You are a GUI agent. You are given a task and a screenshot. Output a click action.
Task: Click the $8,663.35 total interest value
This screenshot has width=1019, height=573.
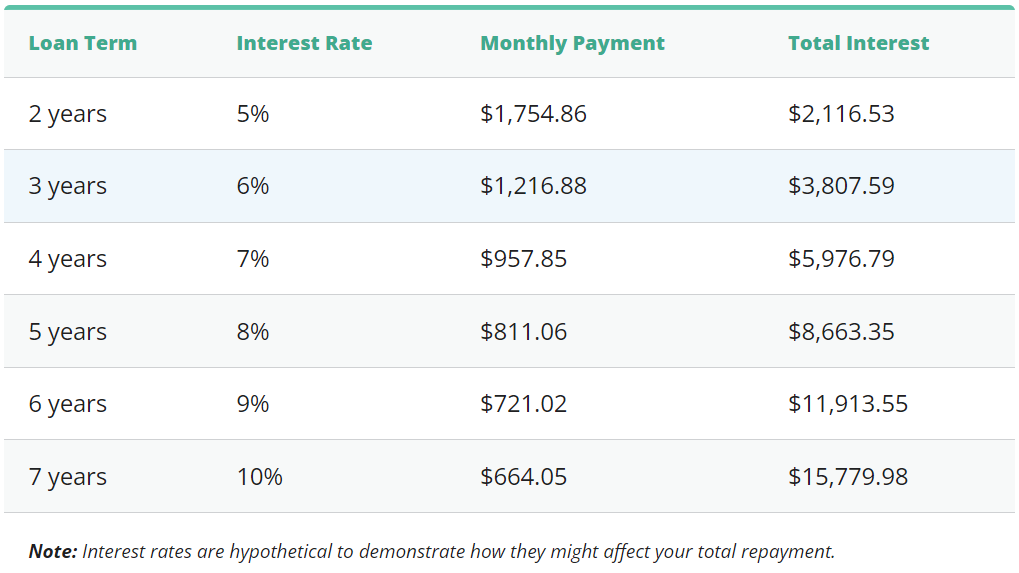[x=841, y=332]
